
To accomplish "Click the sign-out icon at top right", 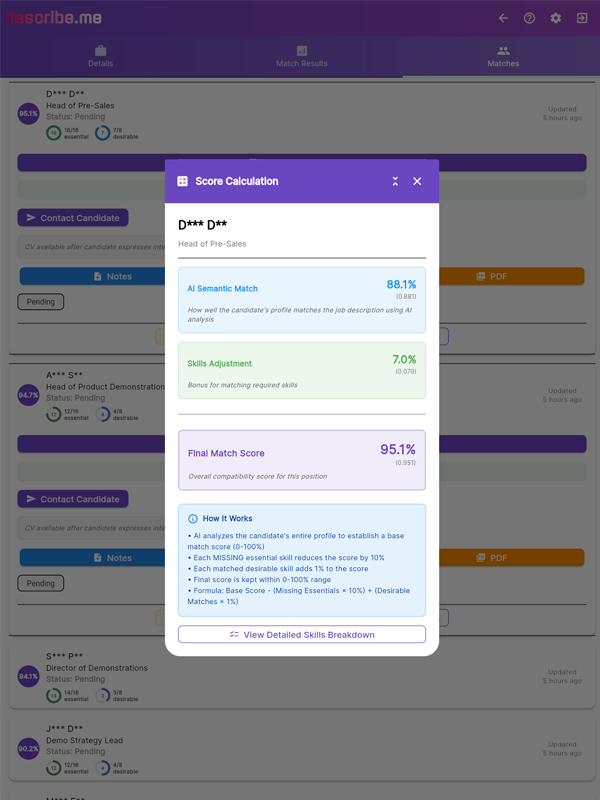I will click(x=581, y=17).
